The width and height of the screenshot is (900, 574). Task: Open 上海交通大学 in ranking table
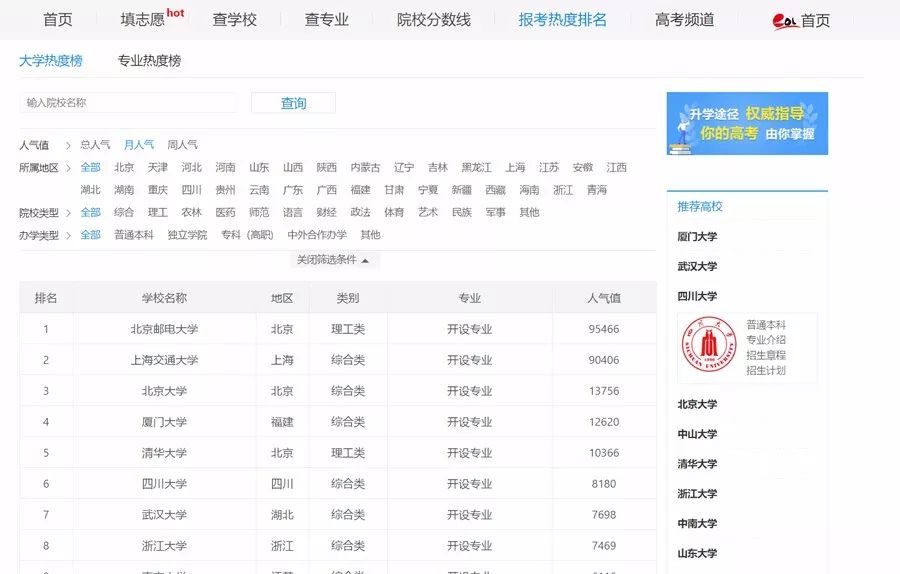click(x=165, y=360)
